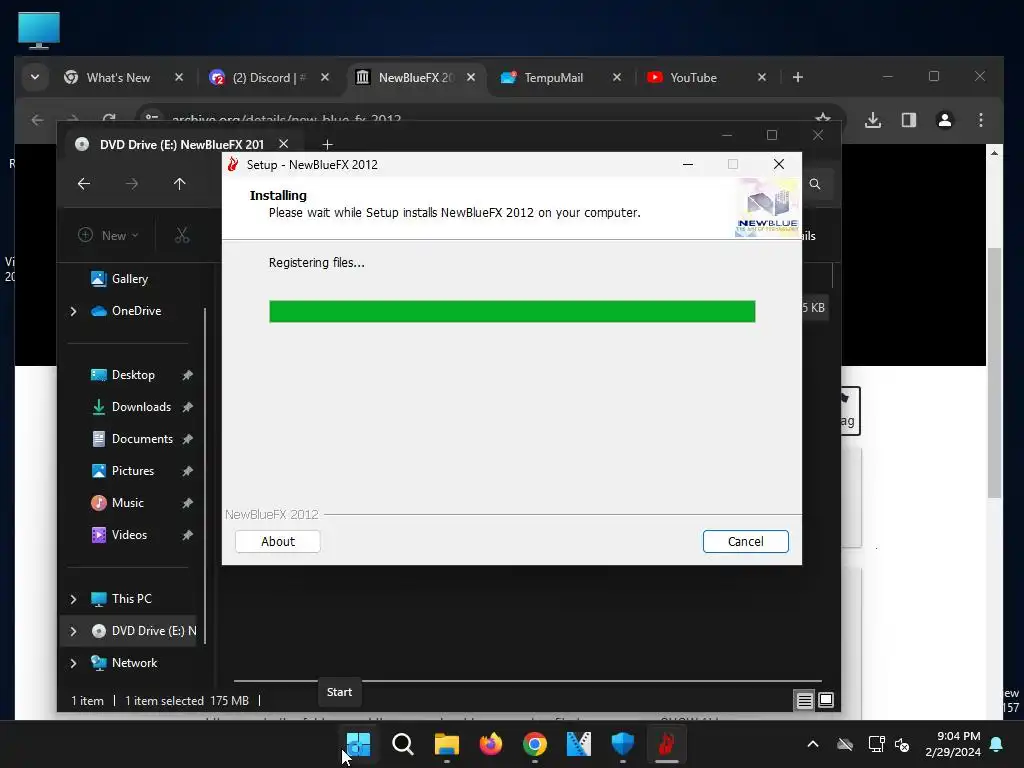Open Documents quick access folder
Screen dimensions: 1024x768
[142, 439]
